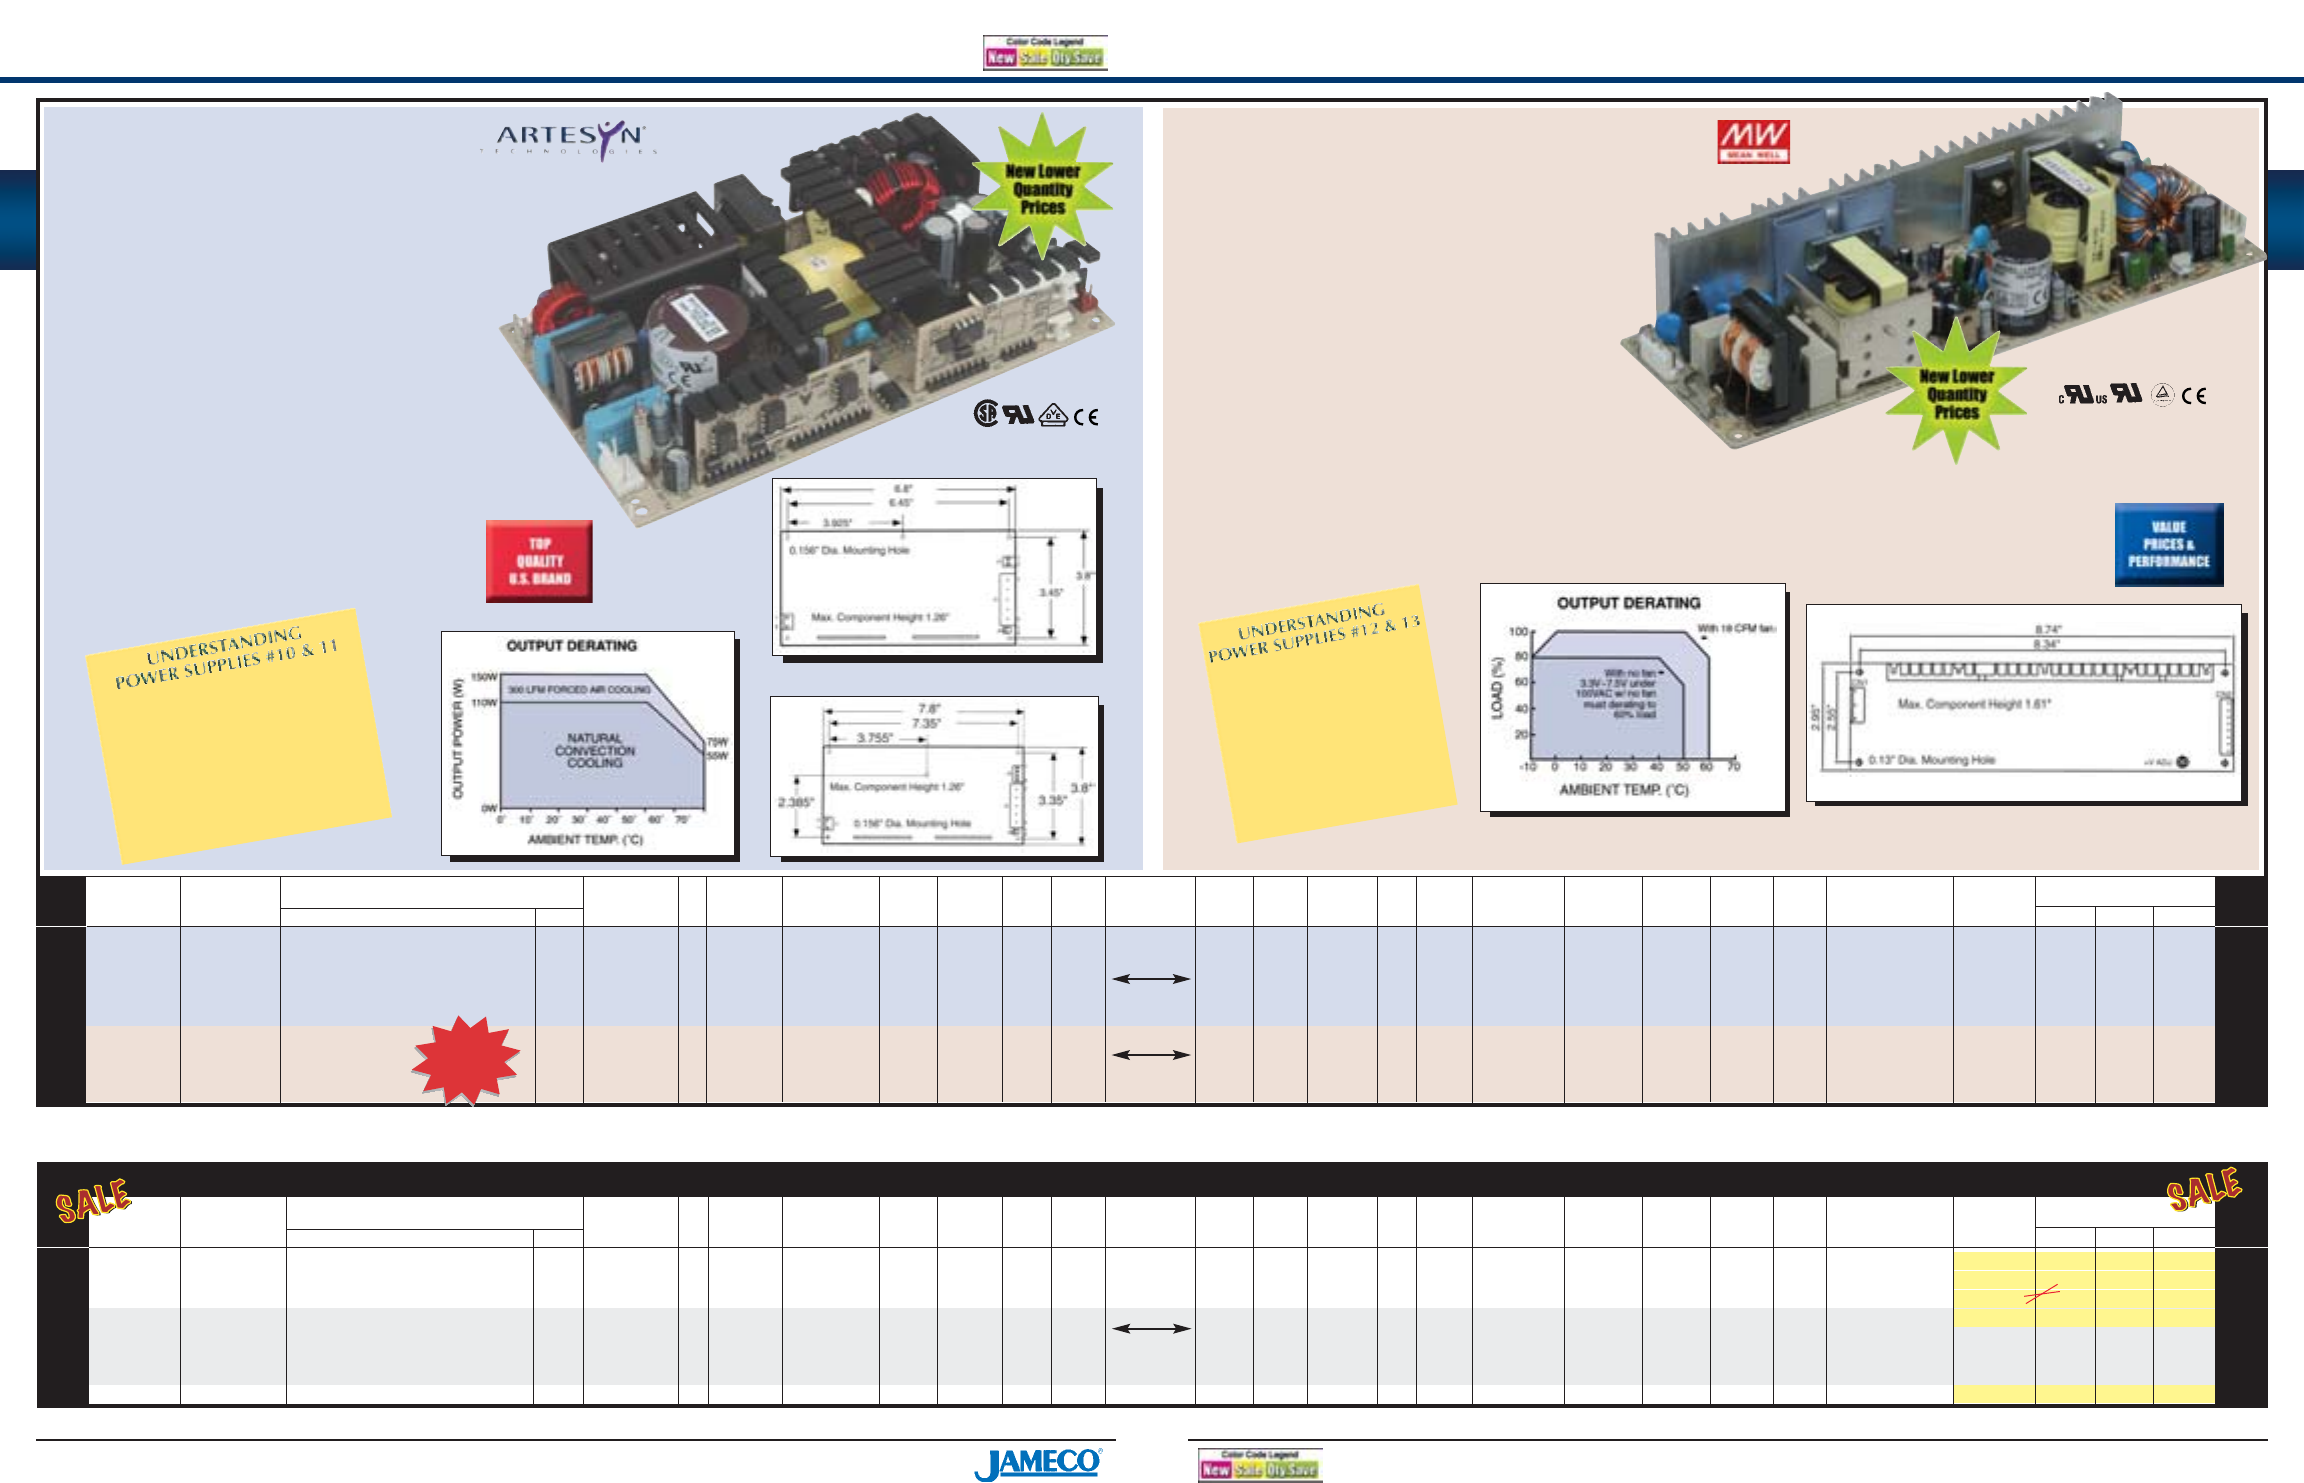The image size is (2304, 1483).
Task: Click the UL mark beside the Artesyn unit
Action: point(1019,414)
